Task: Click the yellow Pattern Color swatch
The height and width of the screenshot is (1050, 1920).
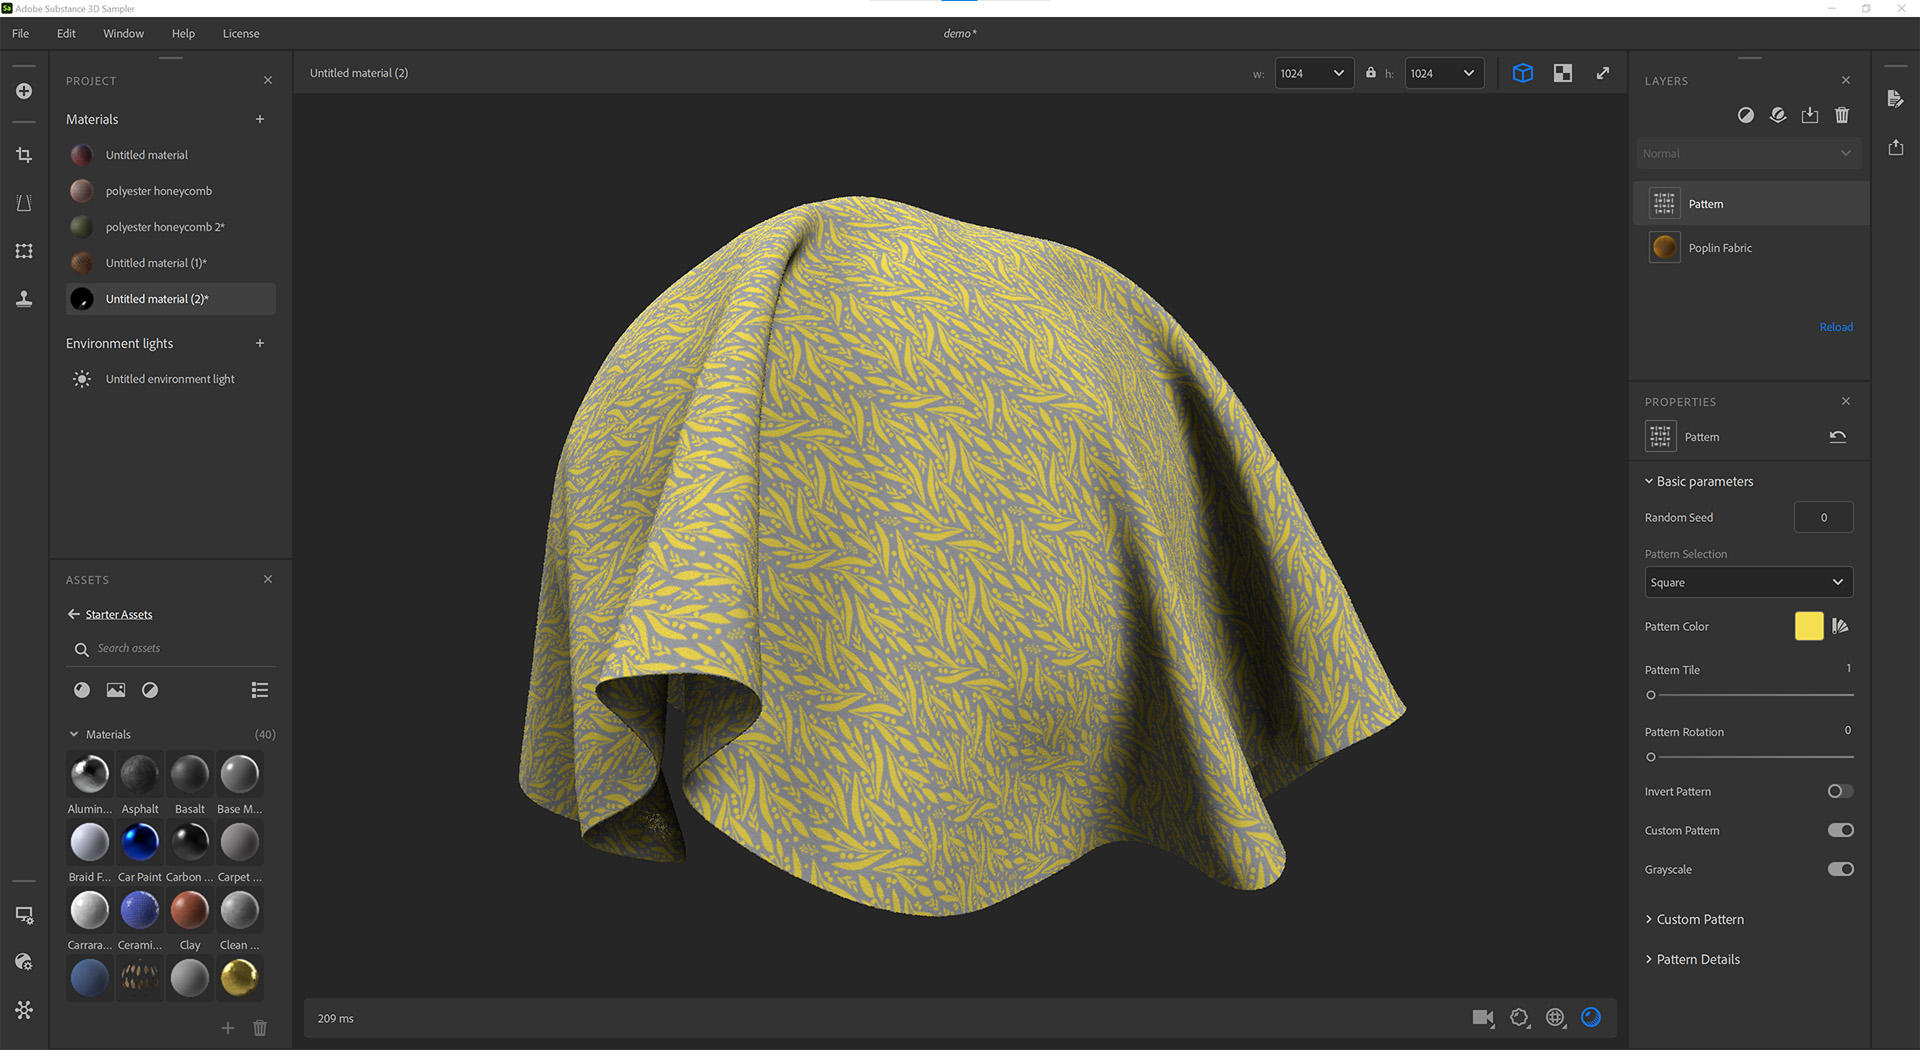Action: point(1808,626)
